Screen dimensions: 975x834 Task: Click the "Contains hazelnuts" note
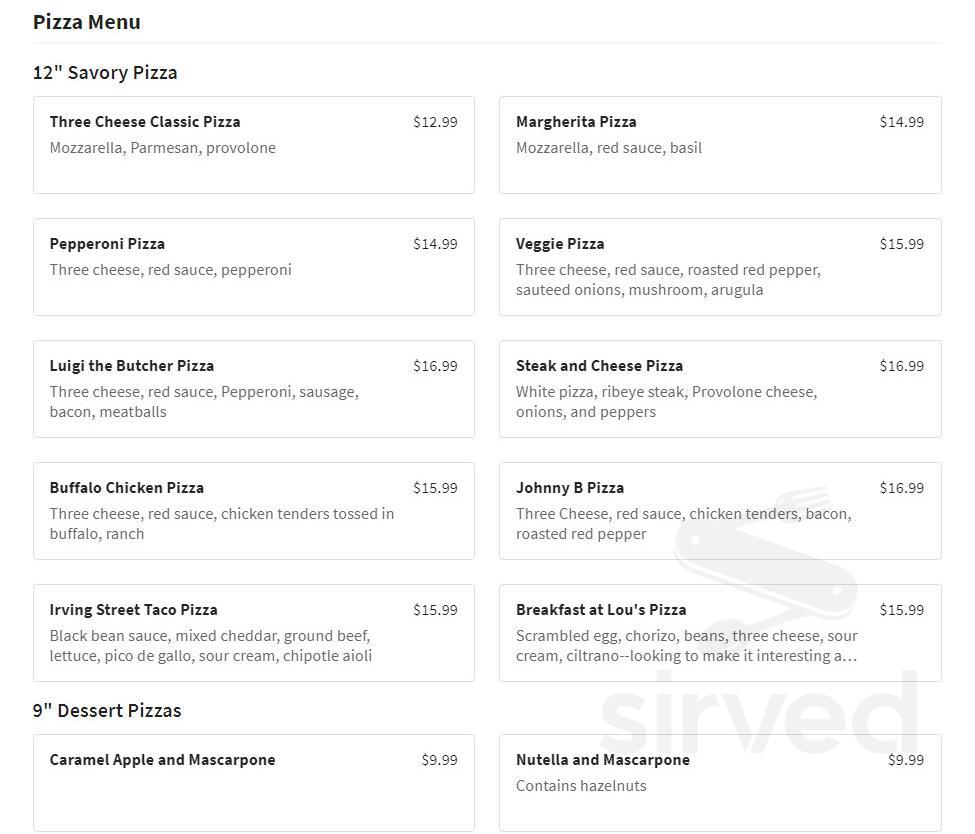pyautogui.click(x=581, y=786)
